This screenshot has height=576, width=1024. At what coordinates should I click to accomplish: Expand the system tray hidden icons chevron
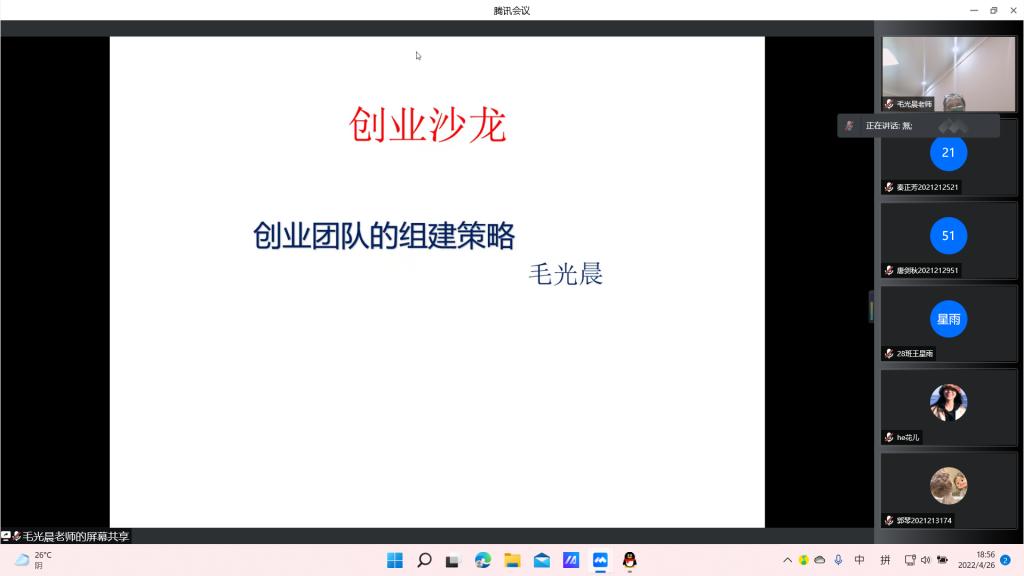[787, 560]
